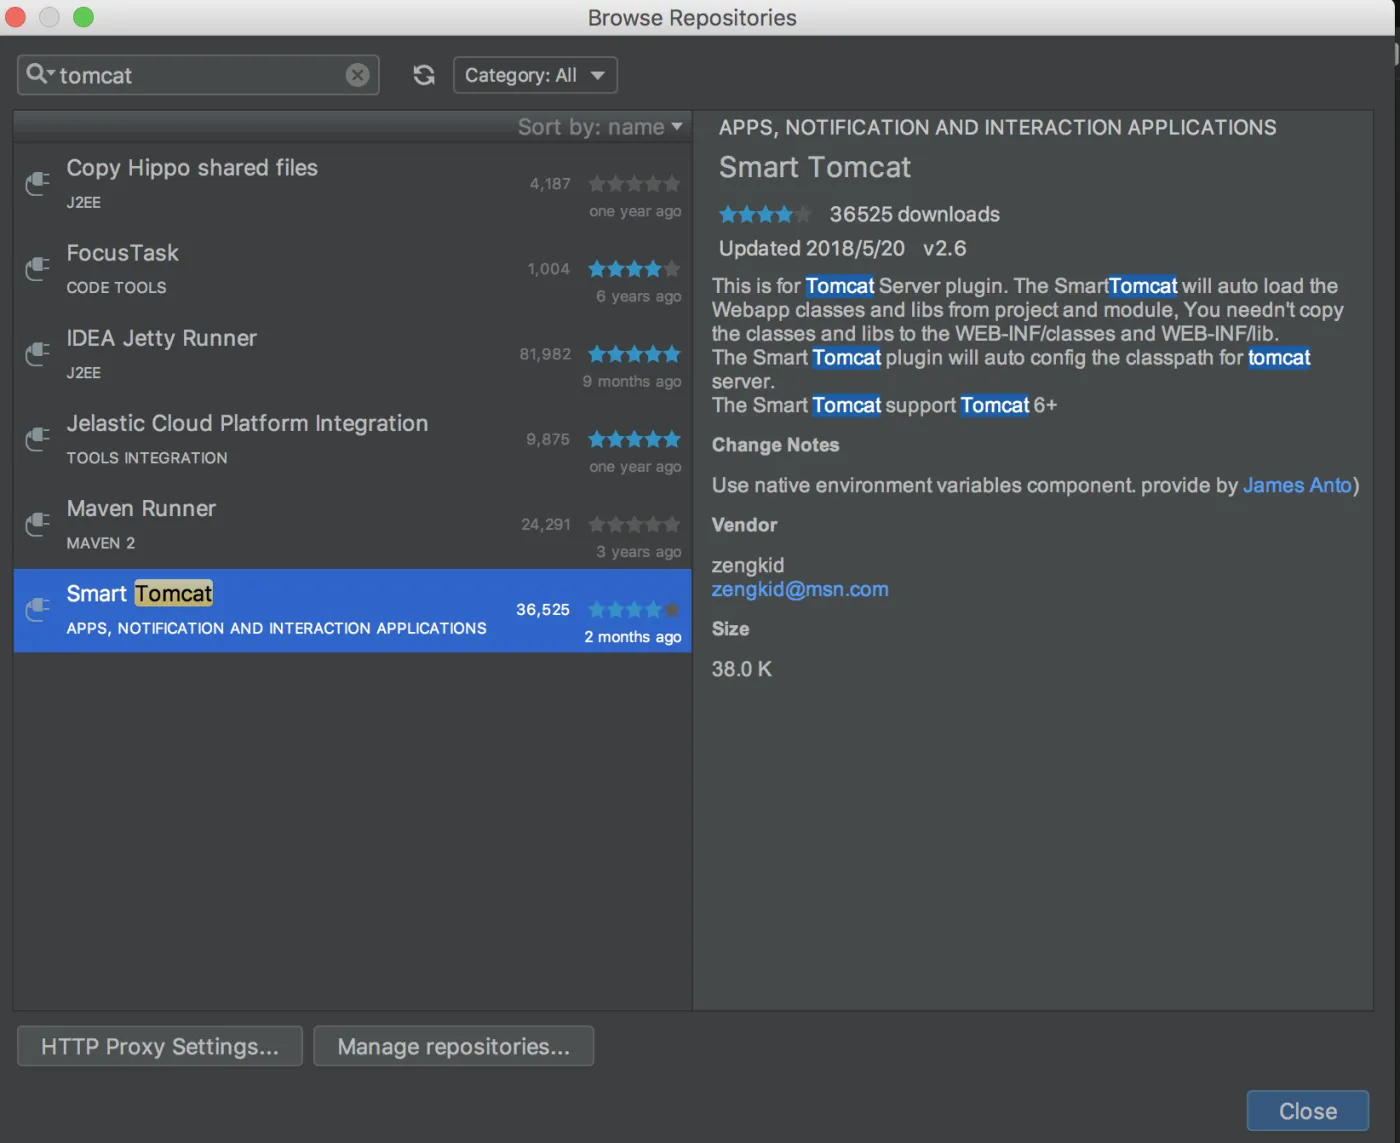Click the FocusTask plugin icon
The height and width of the screenshot is (1143, 1400).
pos(37,269)
